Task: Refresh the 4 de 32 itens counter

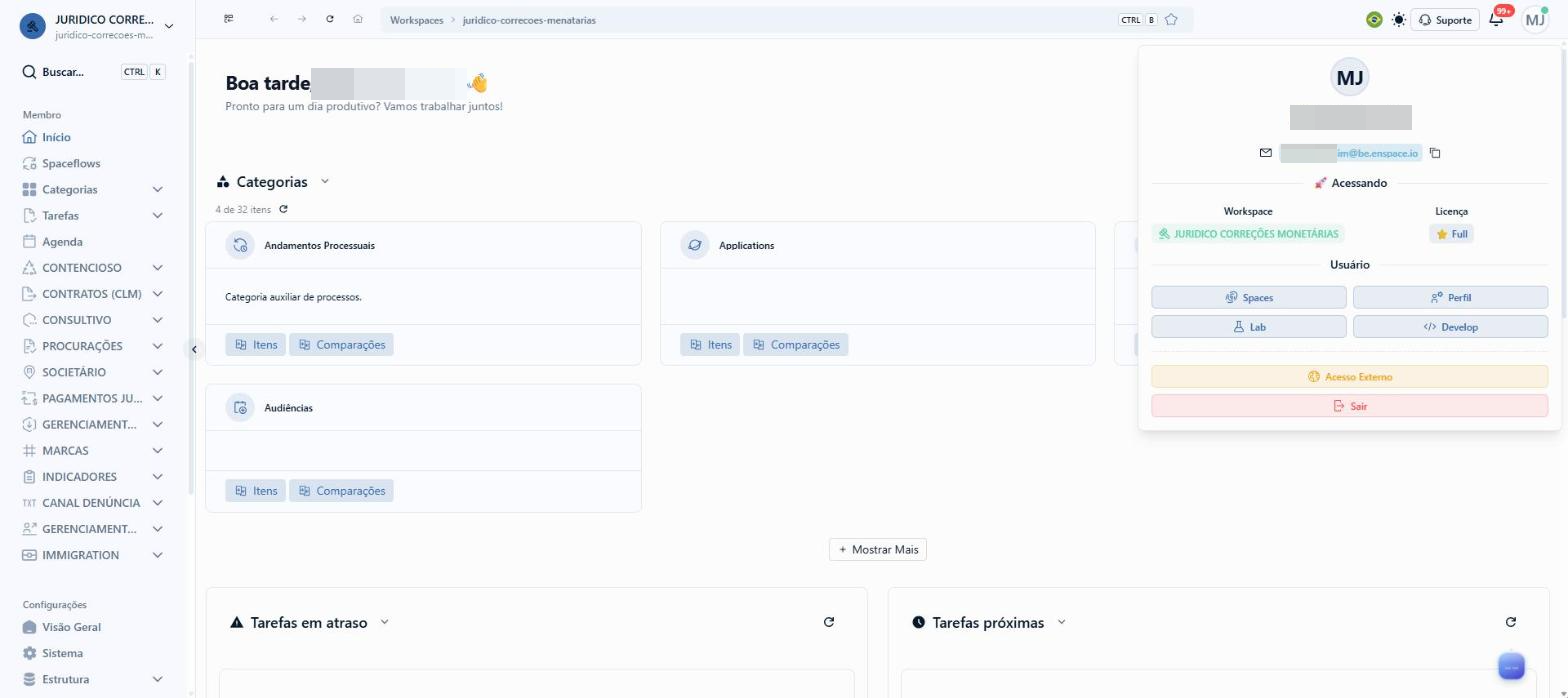Action: [284, 209]
